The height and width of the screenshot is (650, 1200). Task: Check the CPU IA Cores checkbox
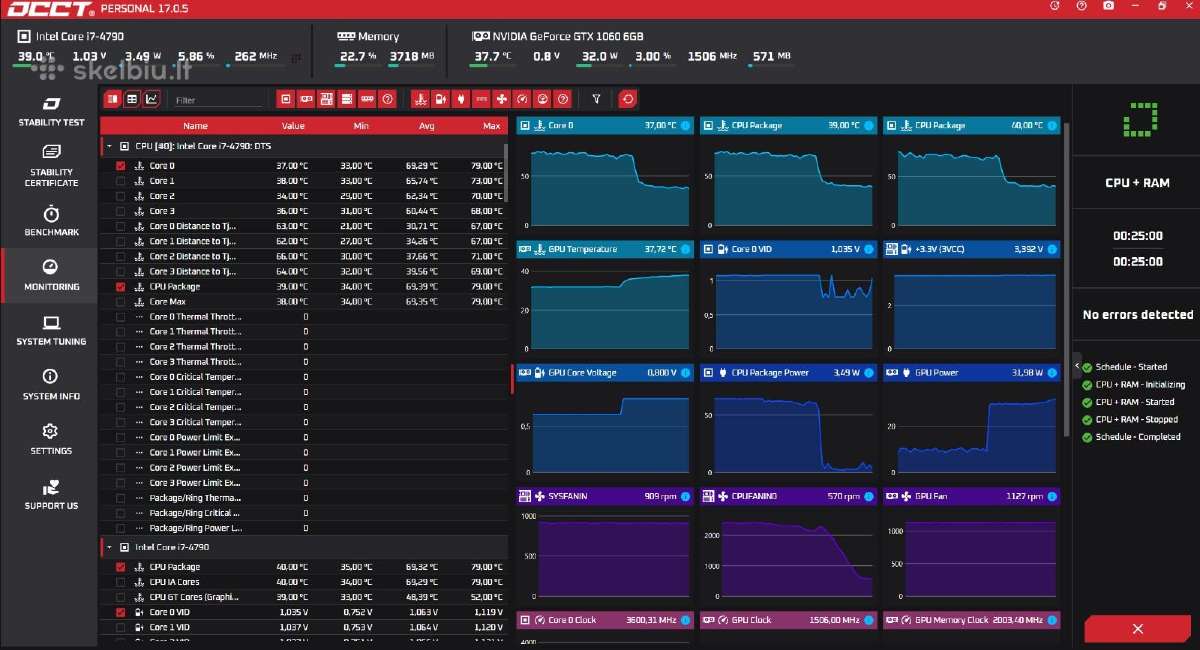(x=121, y=582)
